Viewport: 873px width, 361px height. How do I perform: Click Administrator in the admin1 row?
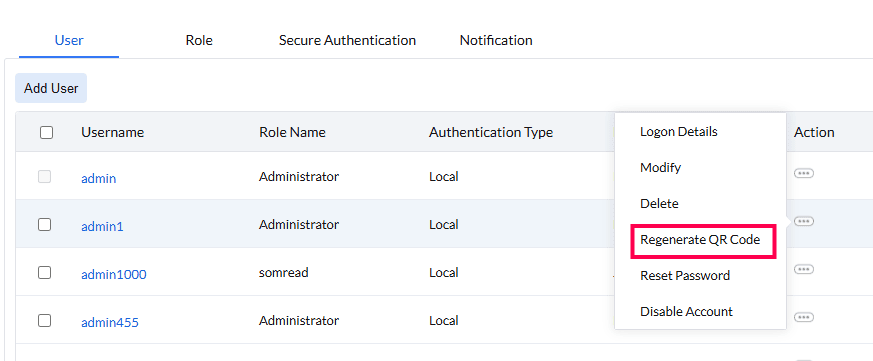coord(299,225)
